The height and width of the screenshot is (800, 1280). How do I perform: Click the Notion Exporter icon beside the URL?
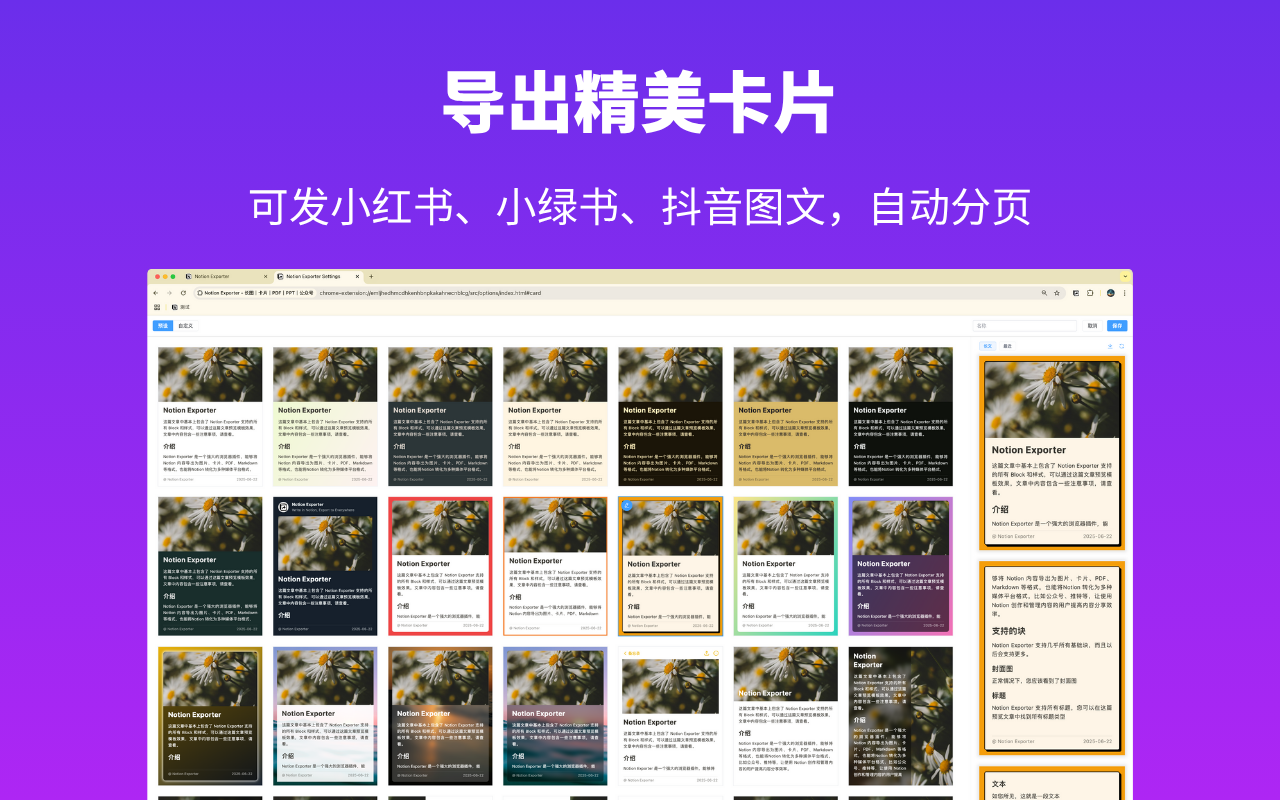click(199, 293)
